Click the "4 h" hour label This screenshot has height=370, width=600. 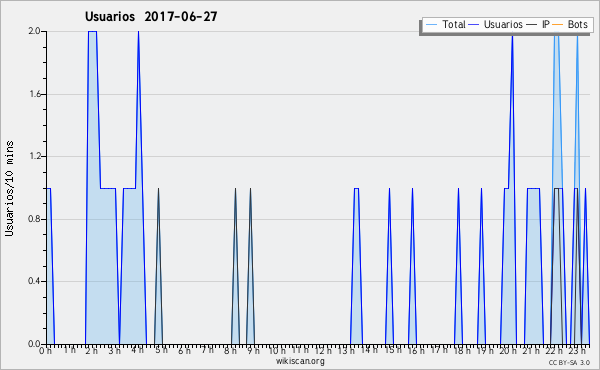(x=137, y=350)
